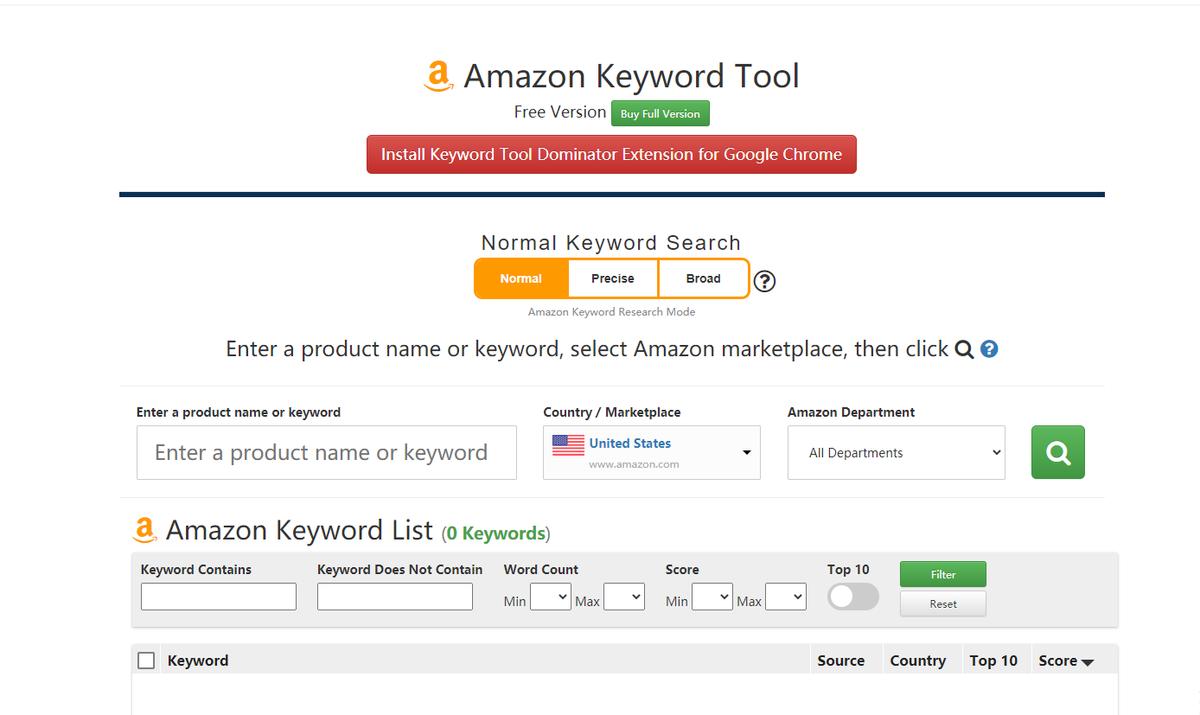Screen dimensions: 1200x715
Task: Expand the All Departments dropdown
Action: [x=896, y=453]
